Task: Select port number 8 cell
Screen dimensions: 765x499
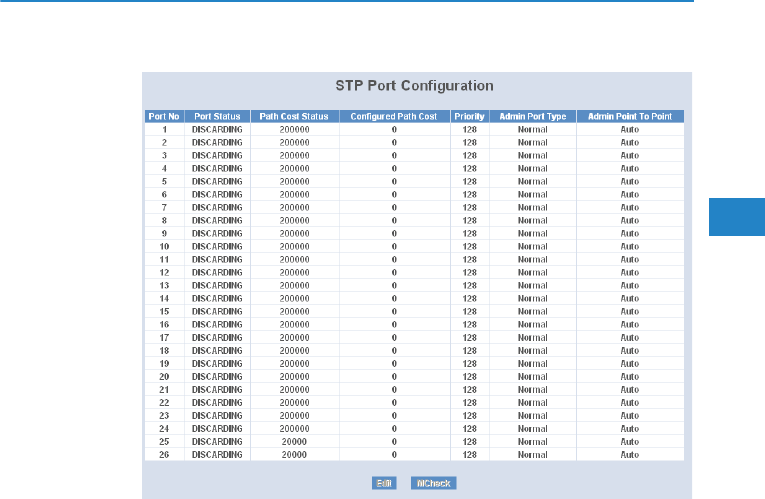Action: pos(164,220)
